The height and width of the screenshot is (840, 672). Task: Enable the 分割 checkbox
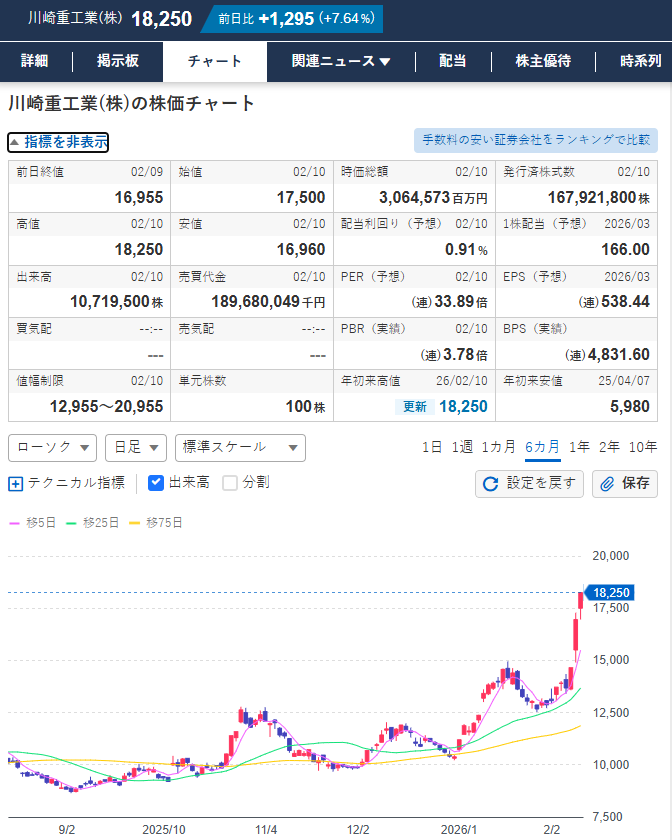click(230, 483)
